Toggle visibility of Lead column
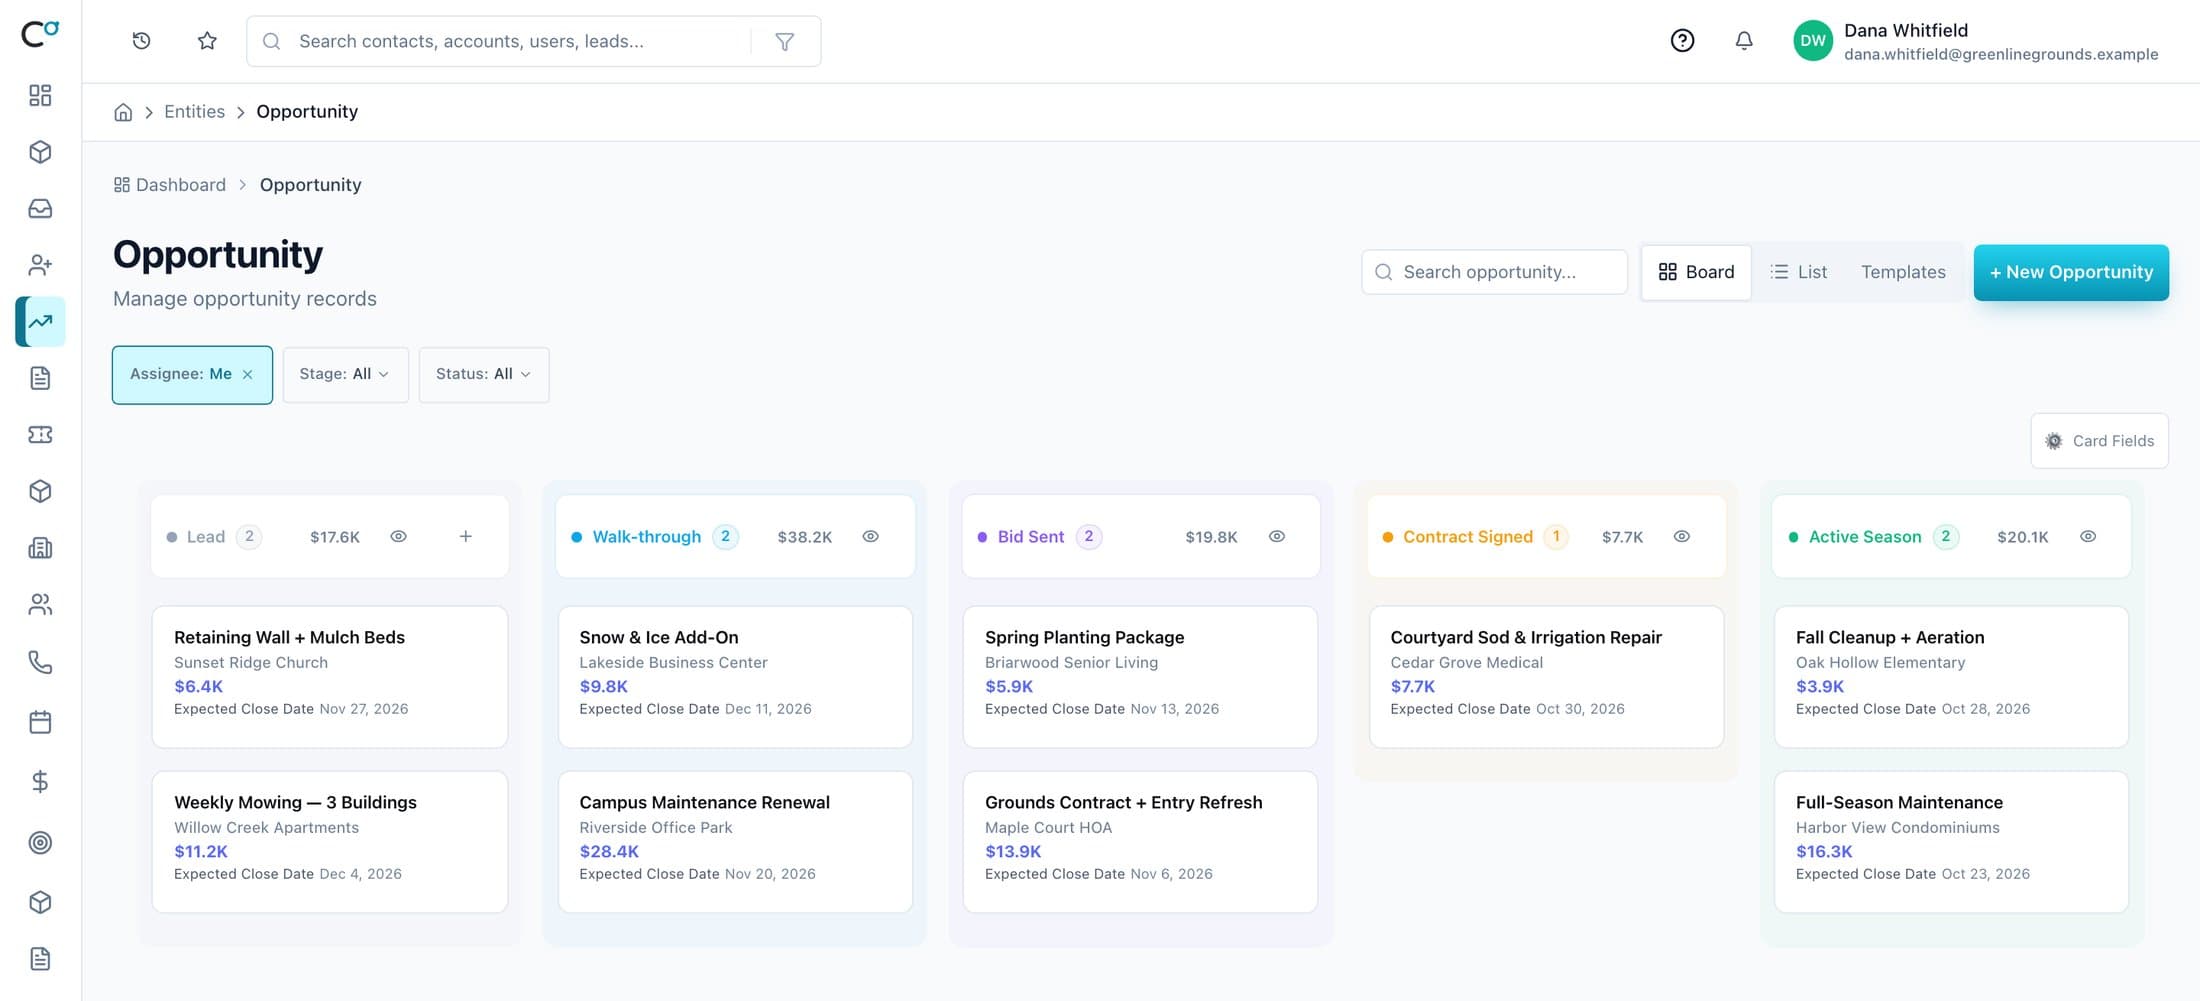Viewport: 2200px width, 1001px height. click(x=398, y=537)
